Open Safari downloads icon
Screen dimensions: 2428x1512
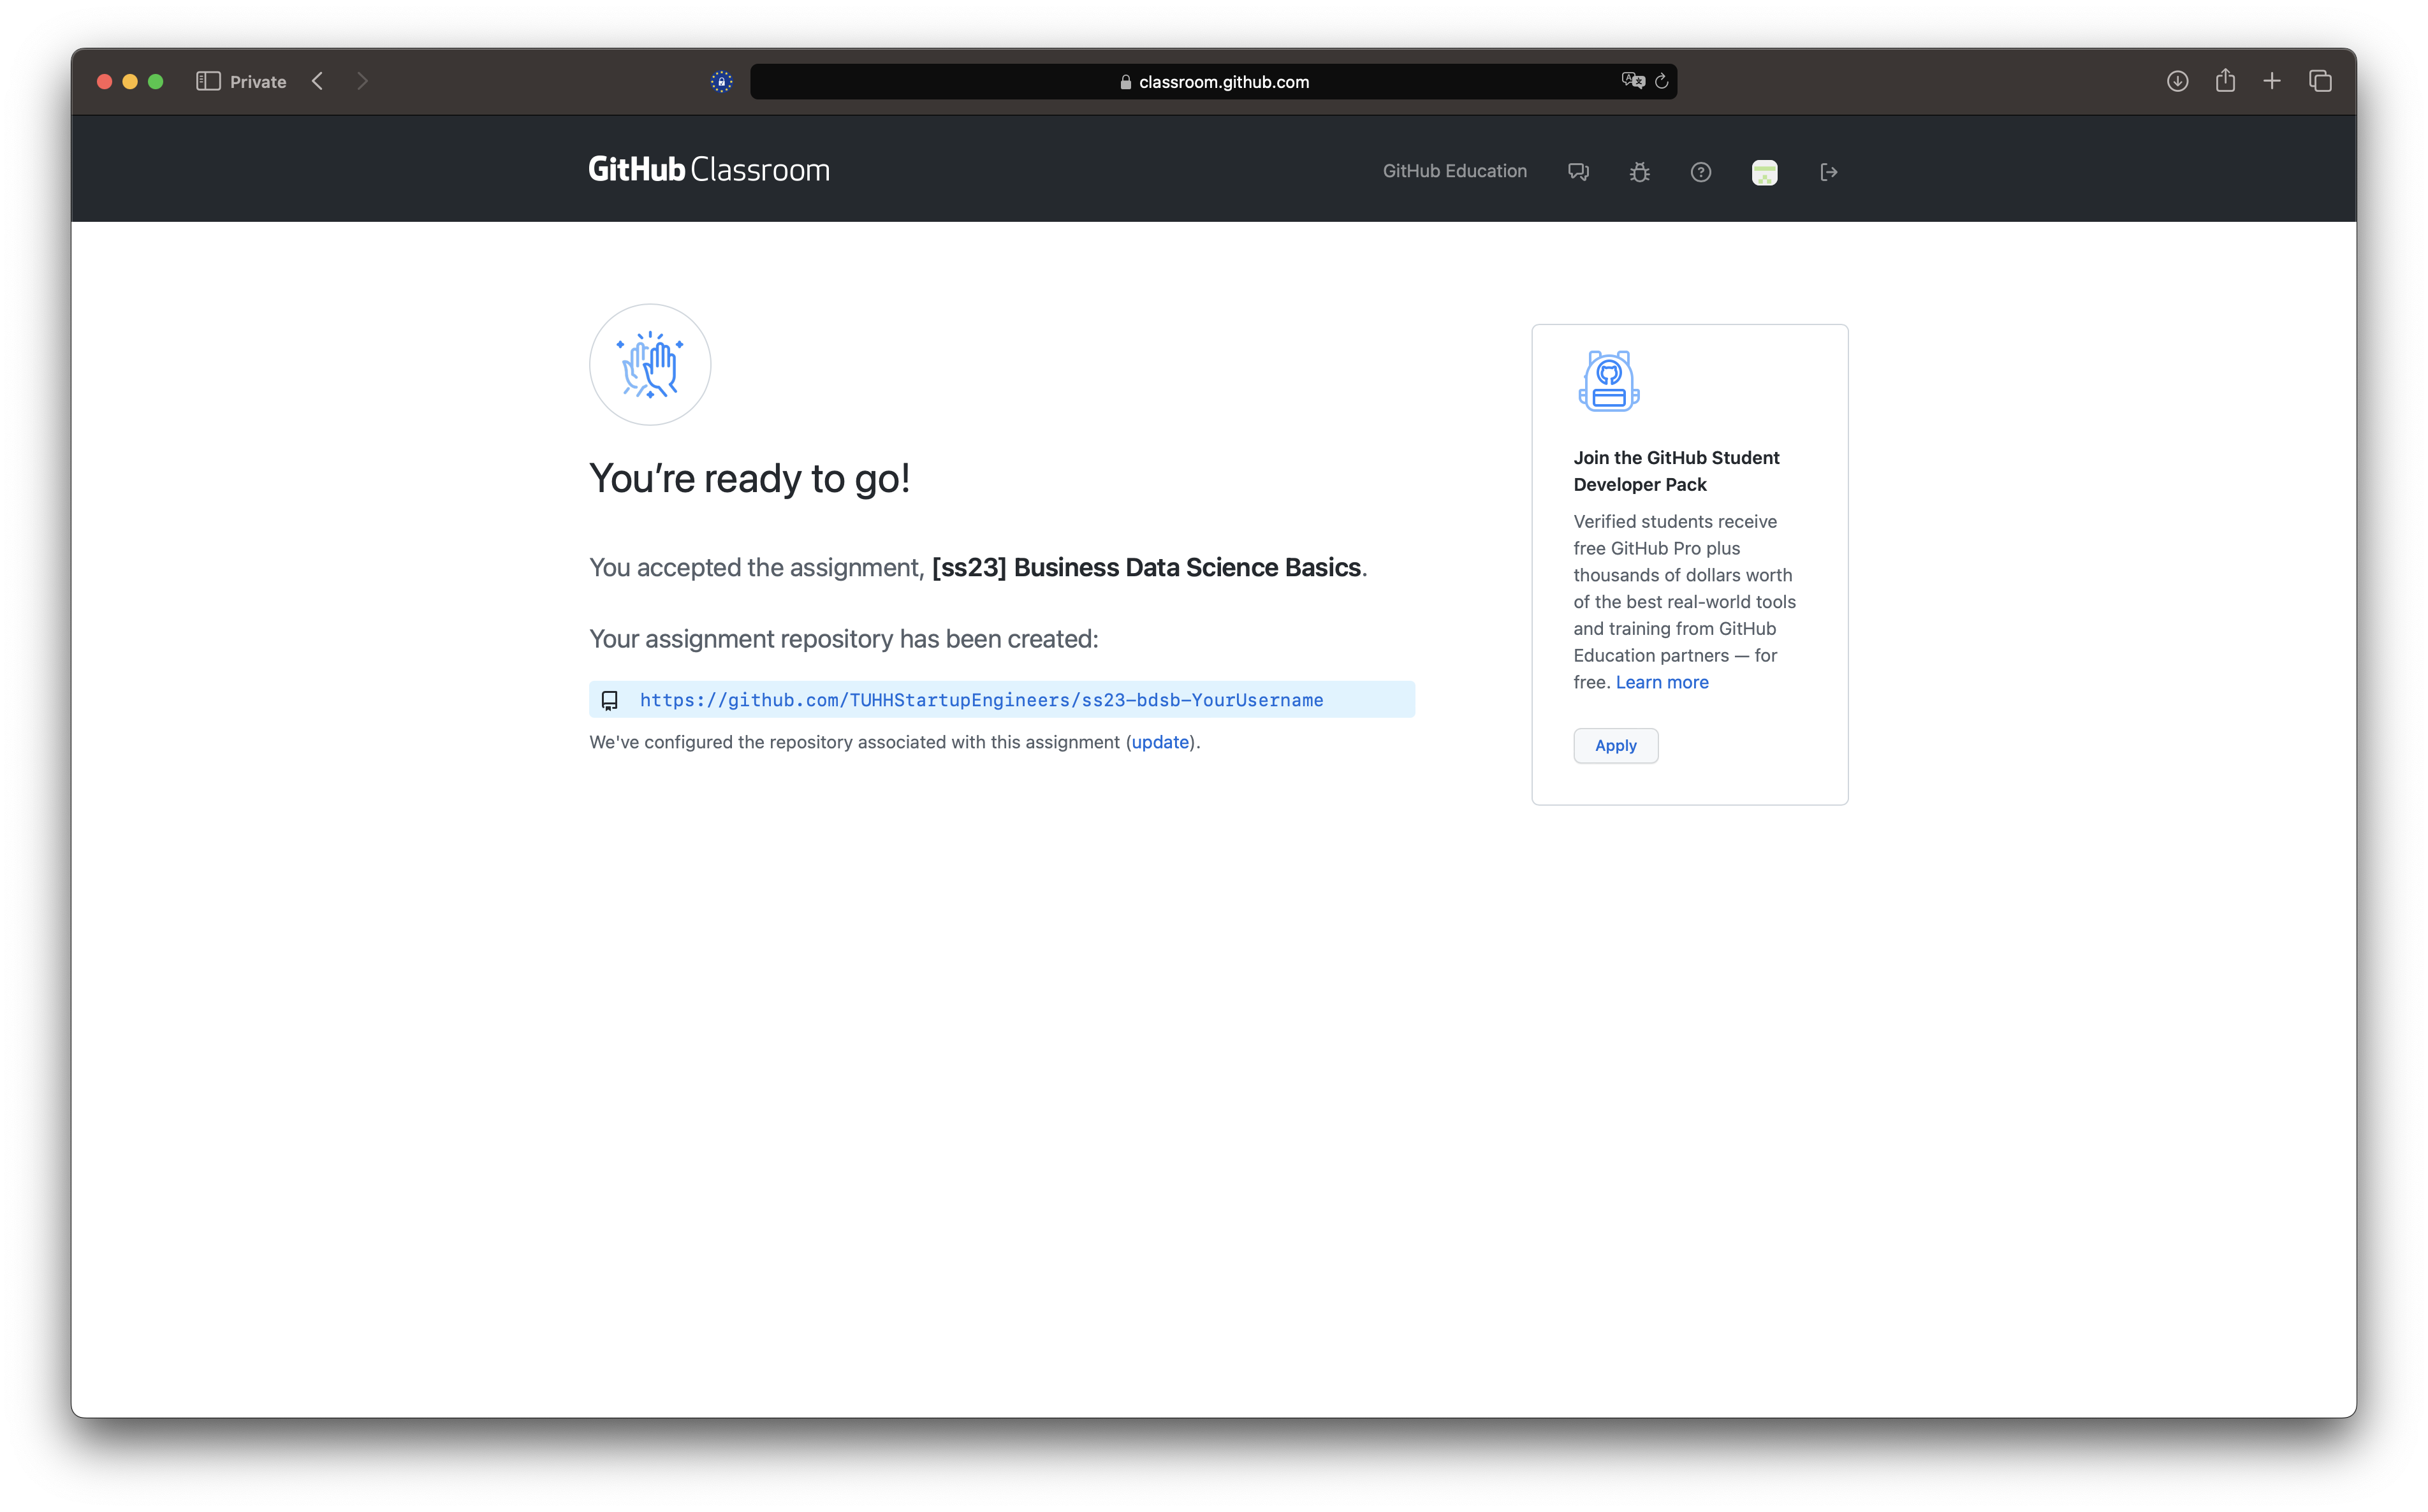[2177, 81]
